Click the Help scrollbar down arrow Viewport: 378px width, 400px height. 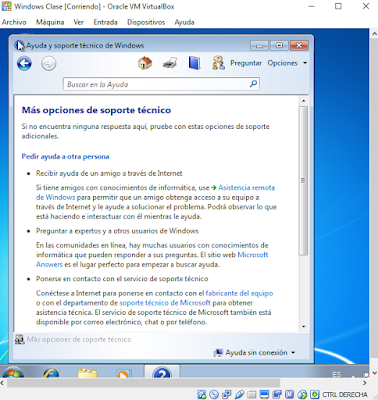(x=303, y=326)
